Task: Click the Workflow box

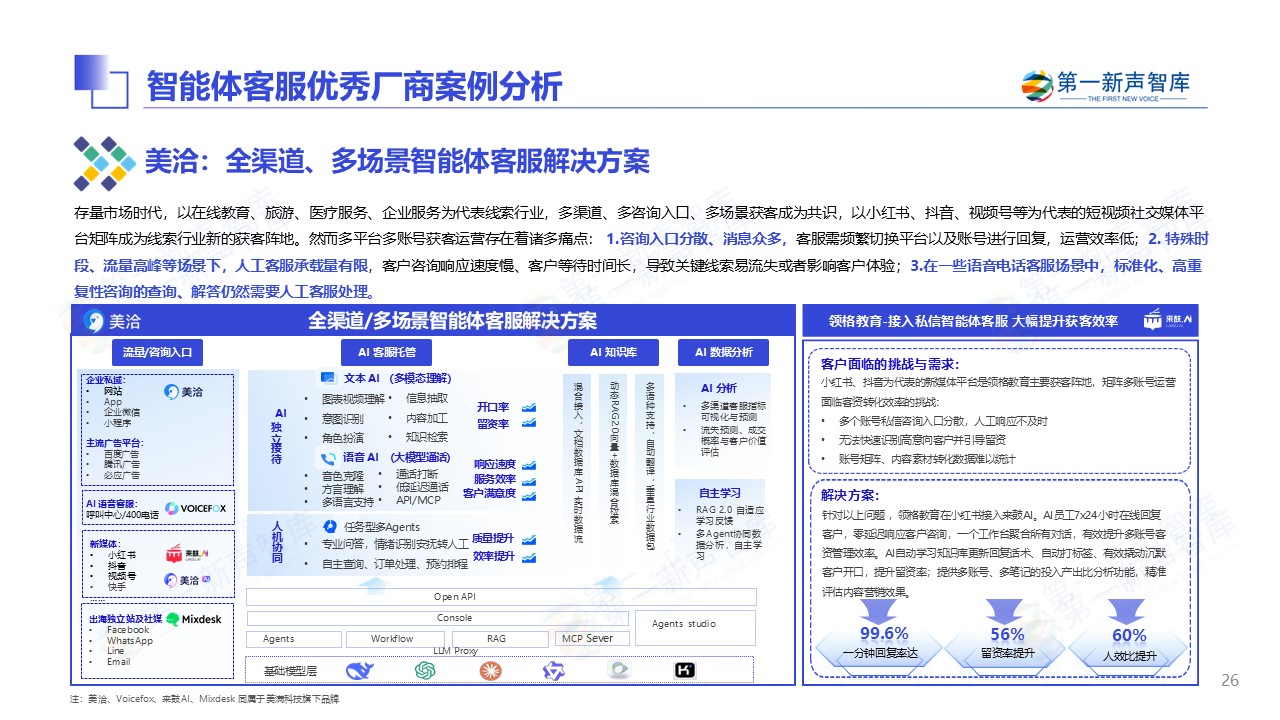Action: tap(392, 639)
